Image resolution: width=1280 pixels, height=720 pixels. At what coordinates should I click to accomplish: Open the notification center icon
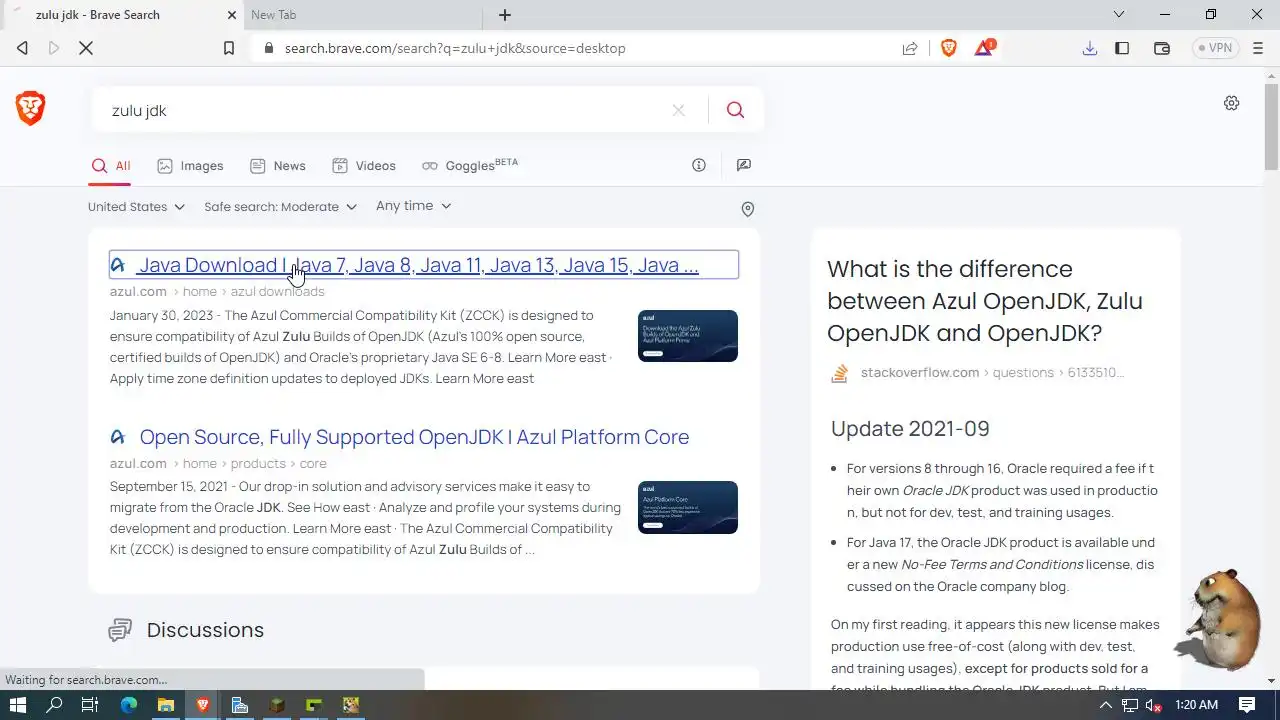tap(1247, 705)
